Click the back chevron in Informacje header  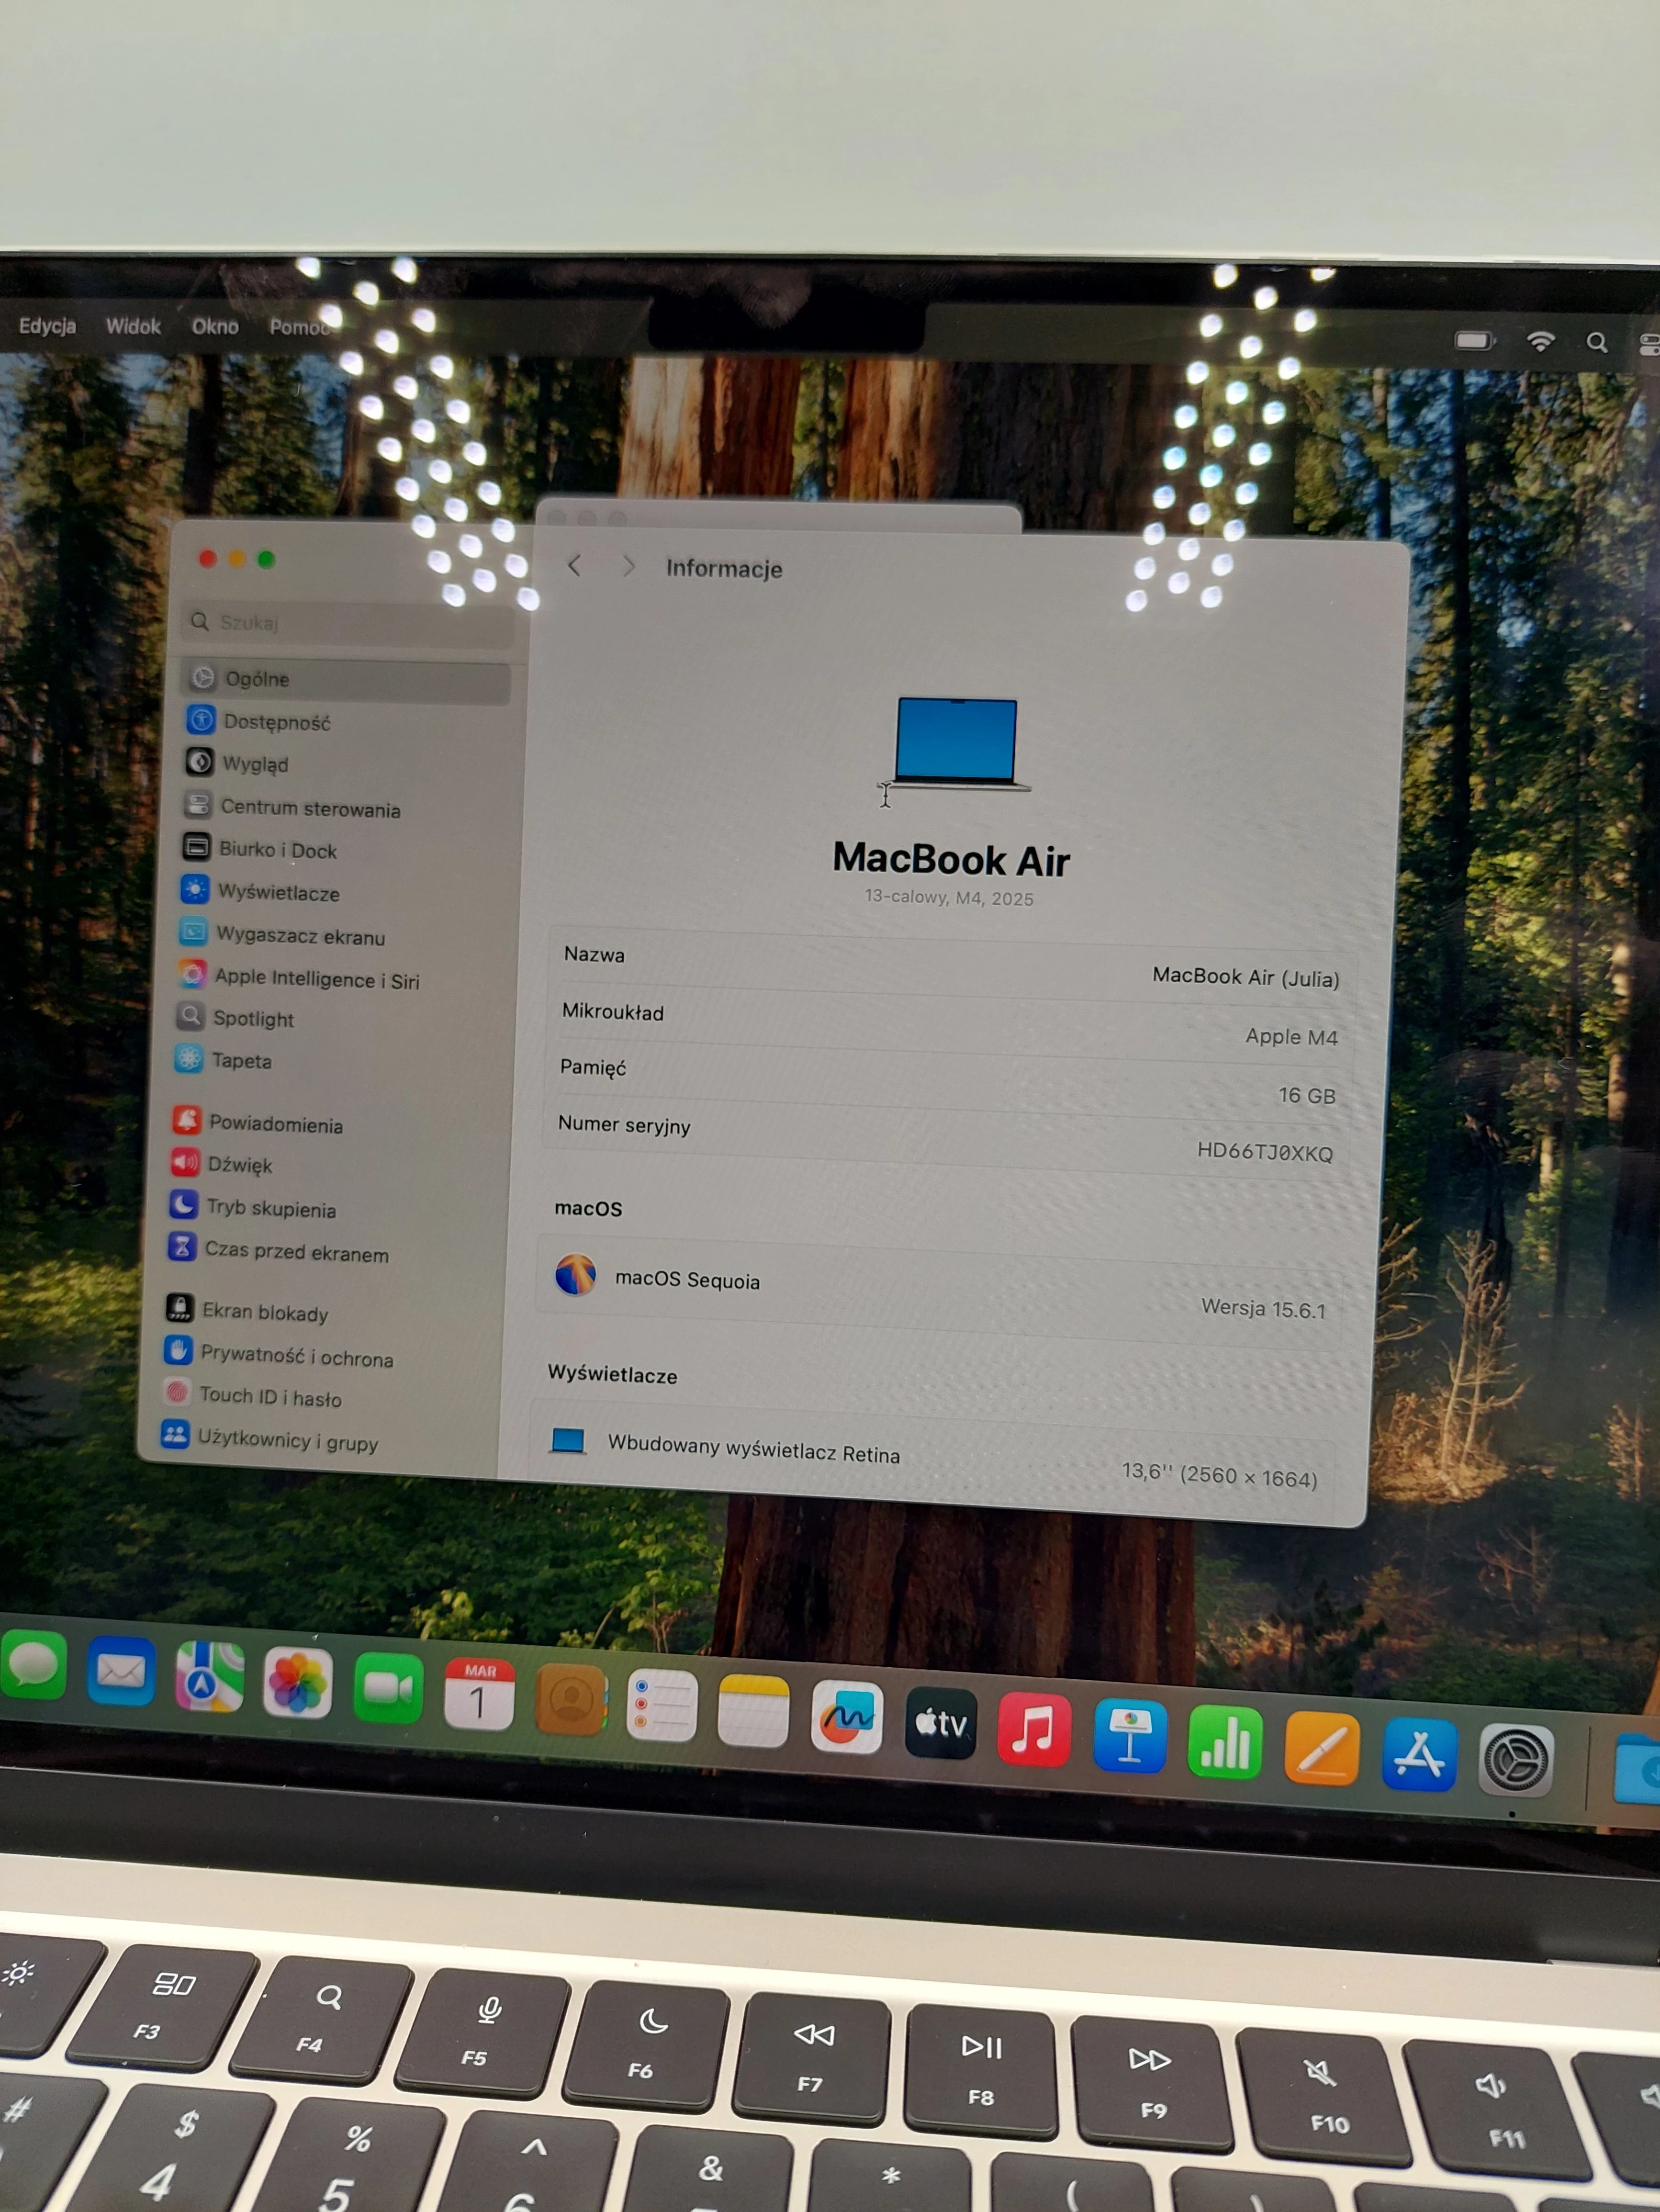click(575, 566)
